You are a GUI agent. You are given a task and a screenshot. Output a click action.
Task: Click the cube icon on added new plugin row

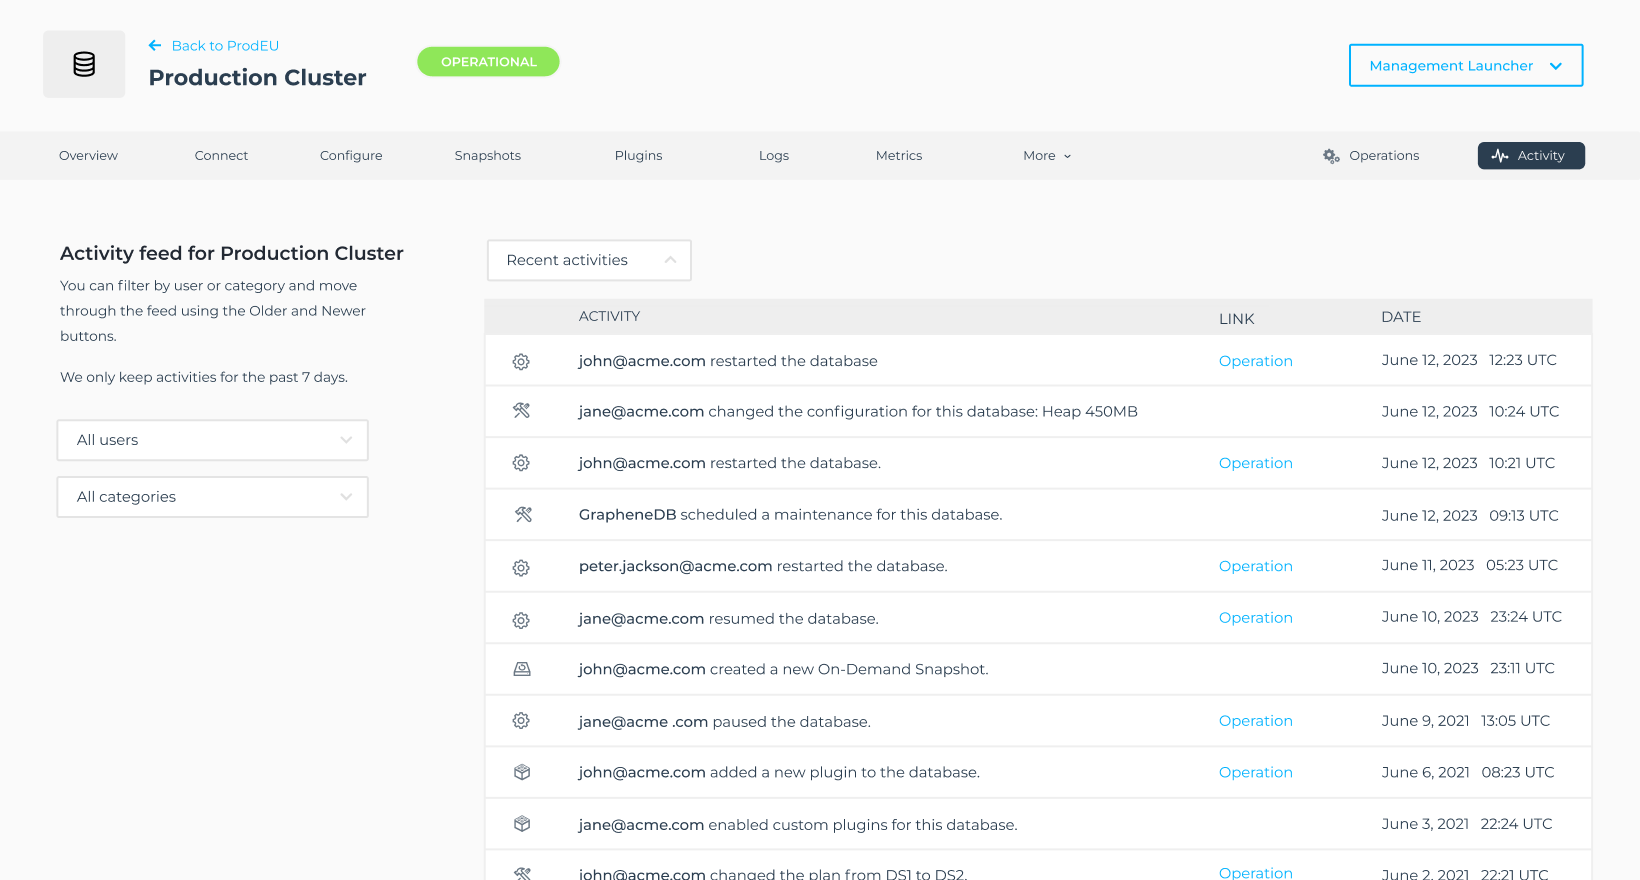(x=522, y=772)
